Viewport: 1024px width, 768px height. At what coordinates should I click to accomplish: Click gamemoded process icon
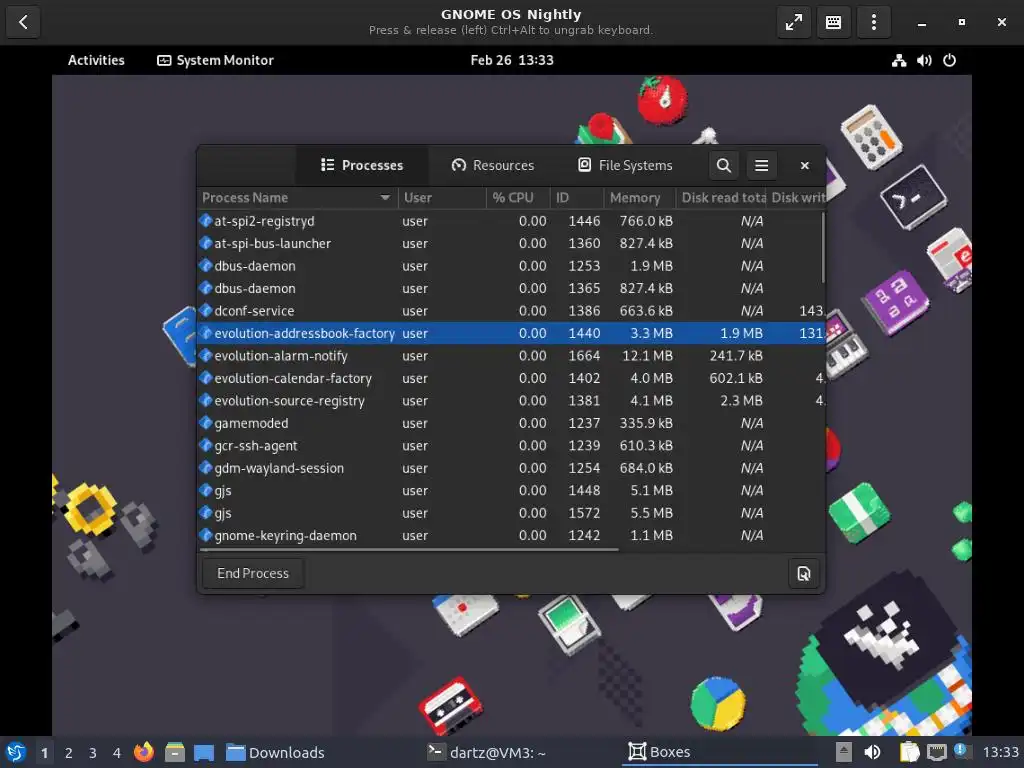[x=206, y=423]
